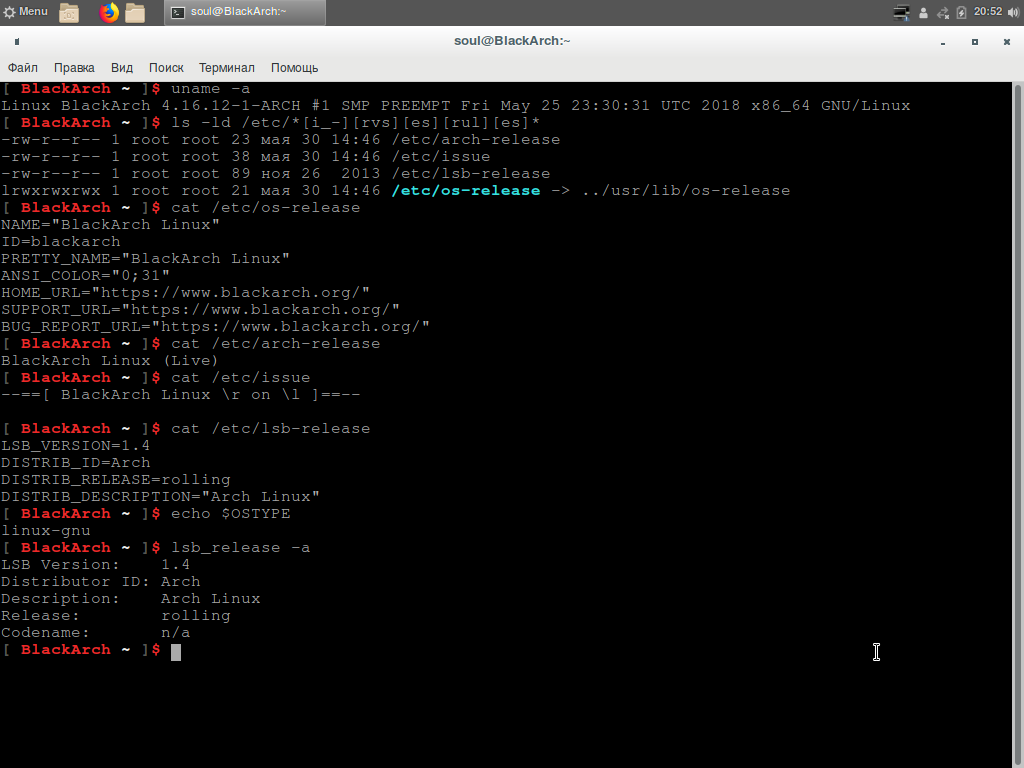Click the "Release: rolling" output line
1024x768 pixels.
click(x=116, y=615)
